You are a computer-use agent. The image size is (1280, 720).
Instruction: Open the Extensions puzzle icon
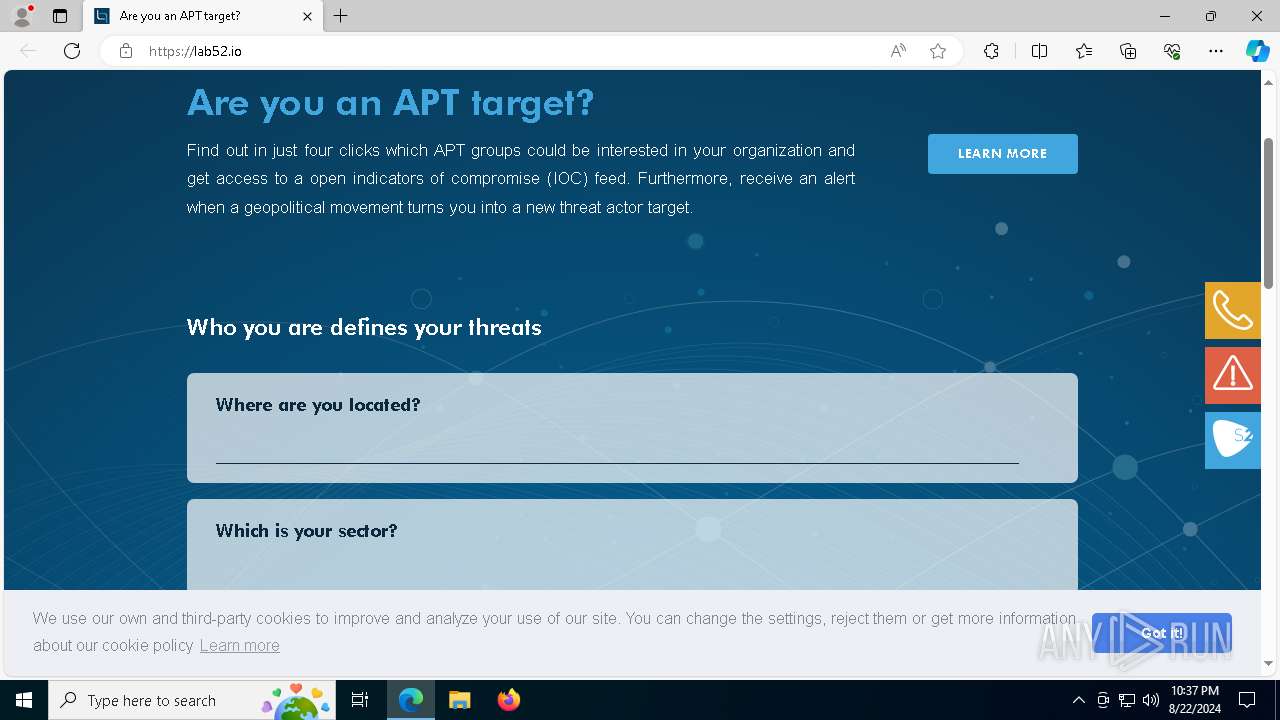point(991,51)
